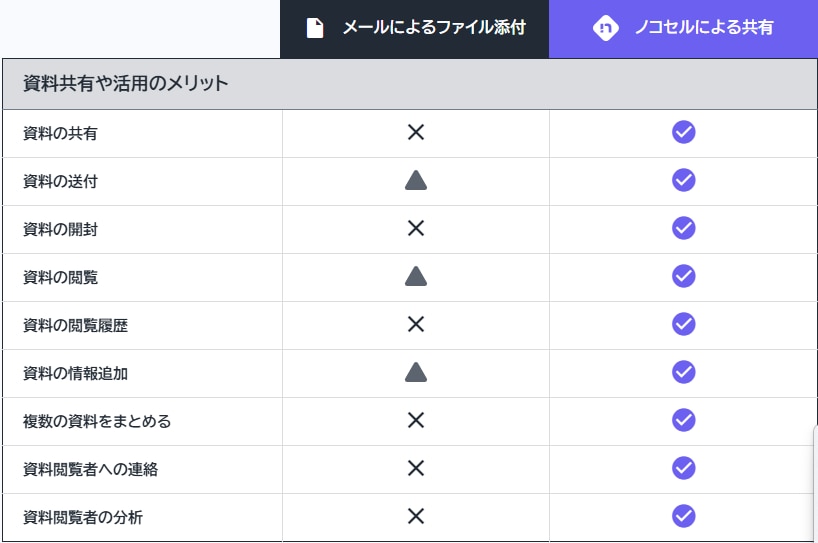Screen dimensions: 818x543
Task: Click the triangle icon in the 資料の情報追加 row
Action: (416, 372)
